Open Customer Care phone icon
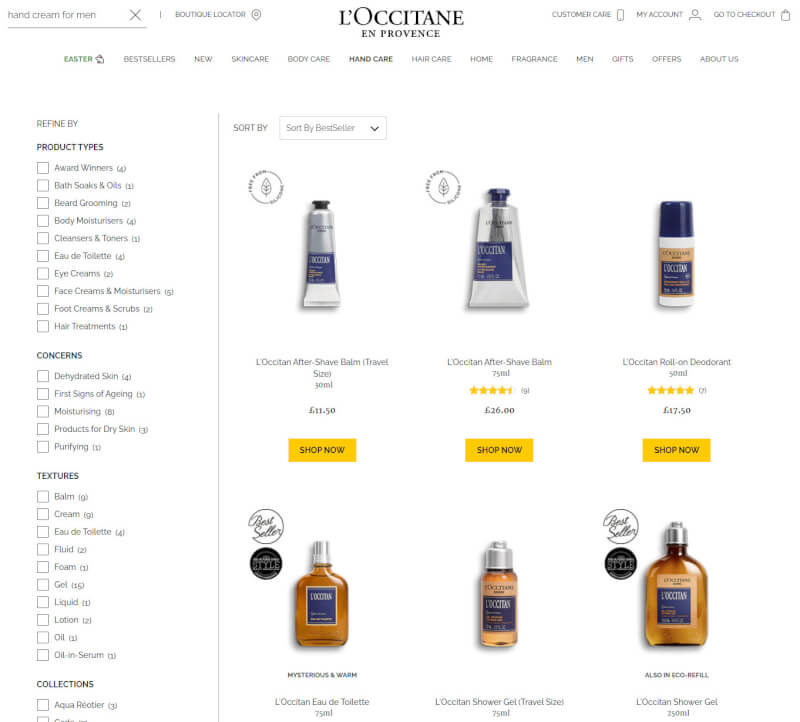Screen dimensions: 800x722 click(620, 15)
